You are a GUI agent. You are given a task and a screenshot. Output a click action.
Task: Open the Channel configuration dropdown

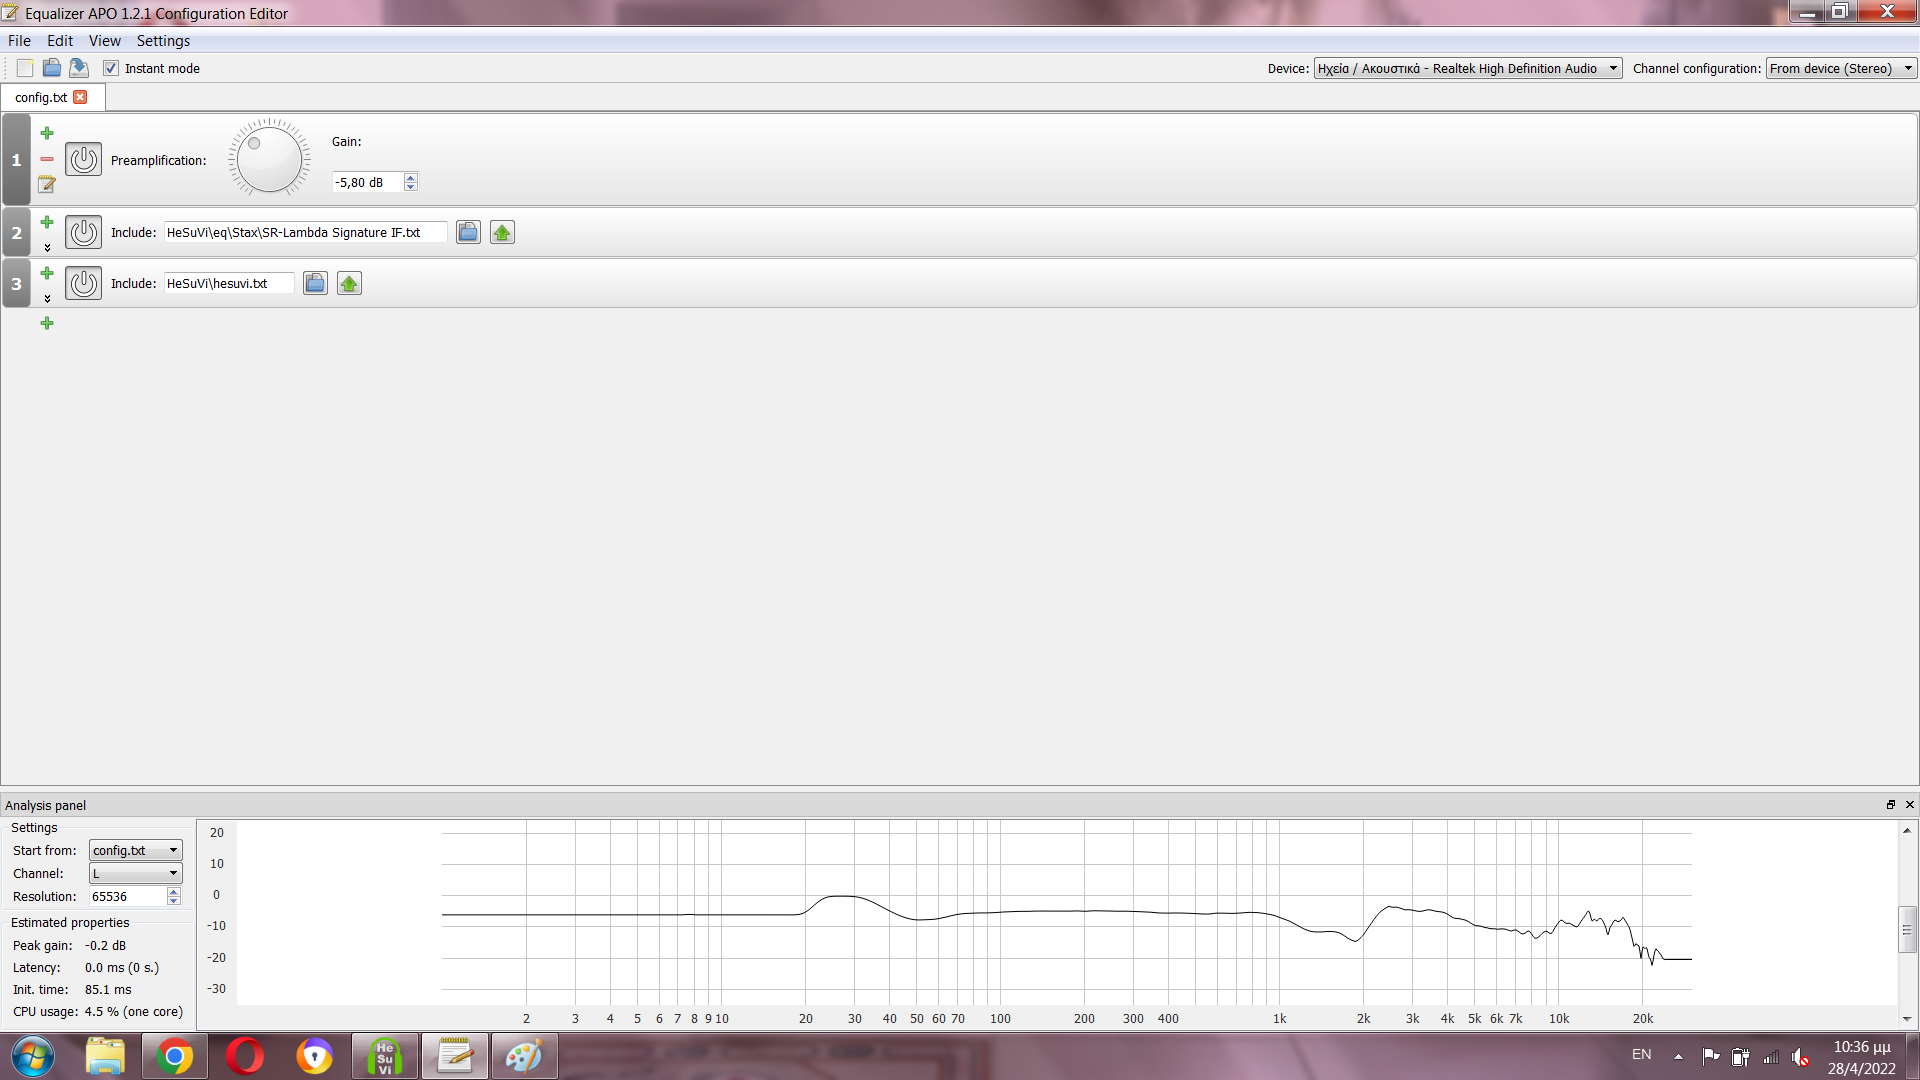(x=1840, y=68)
